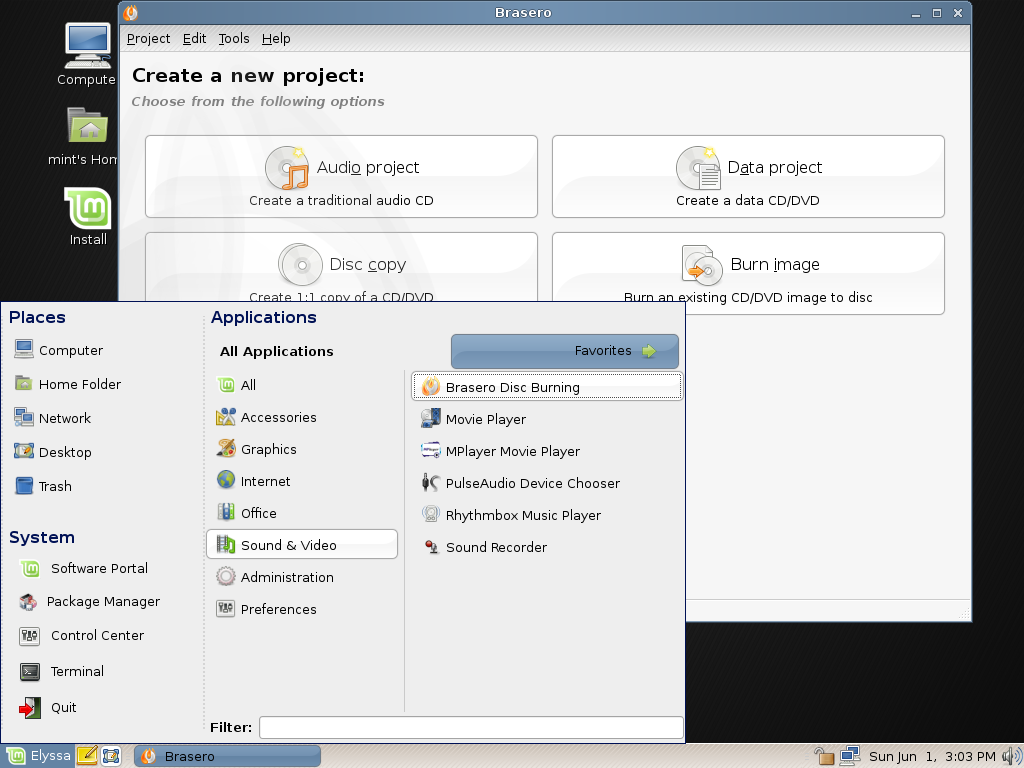
Task: Switch to Favorites view
Action: [x=564, y=351]
